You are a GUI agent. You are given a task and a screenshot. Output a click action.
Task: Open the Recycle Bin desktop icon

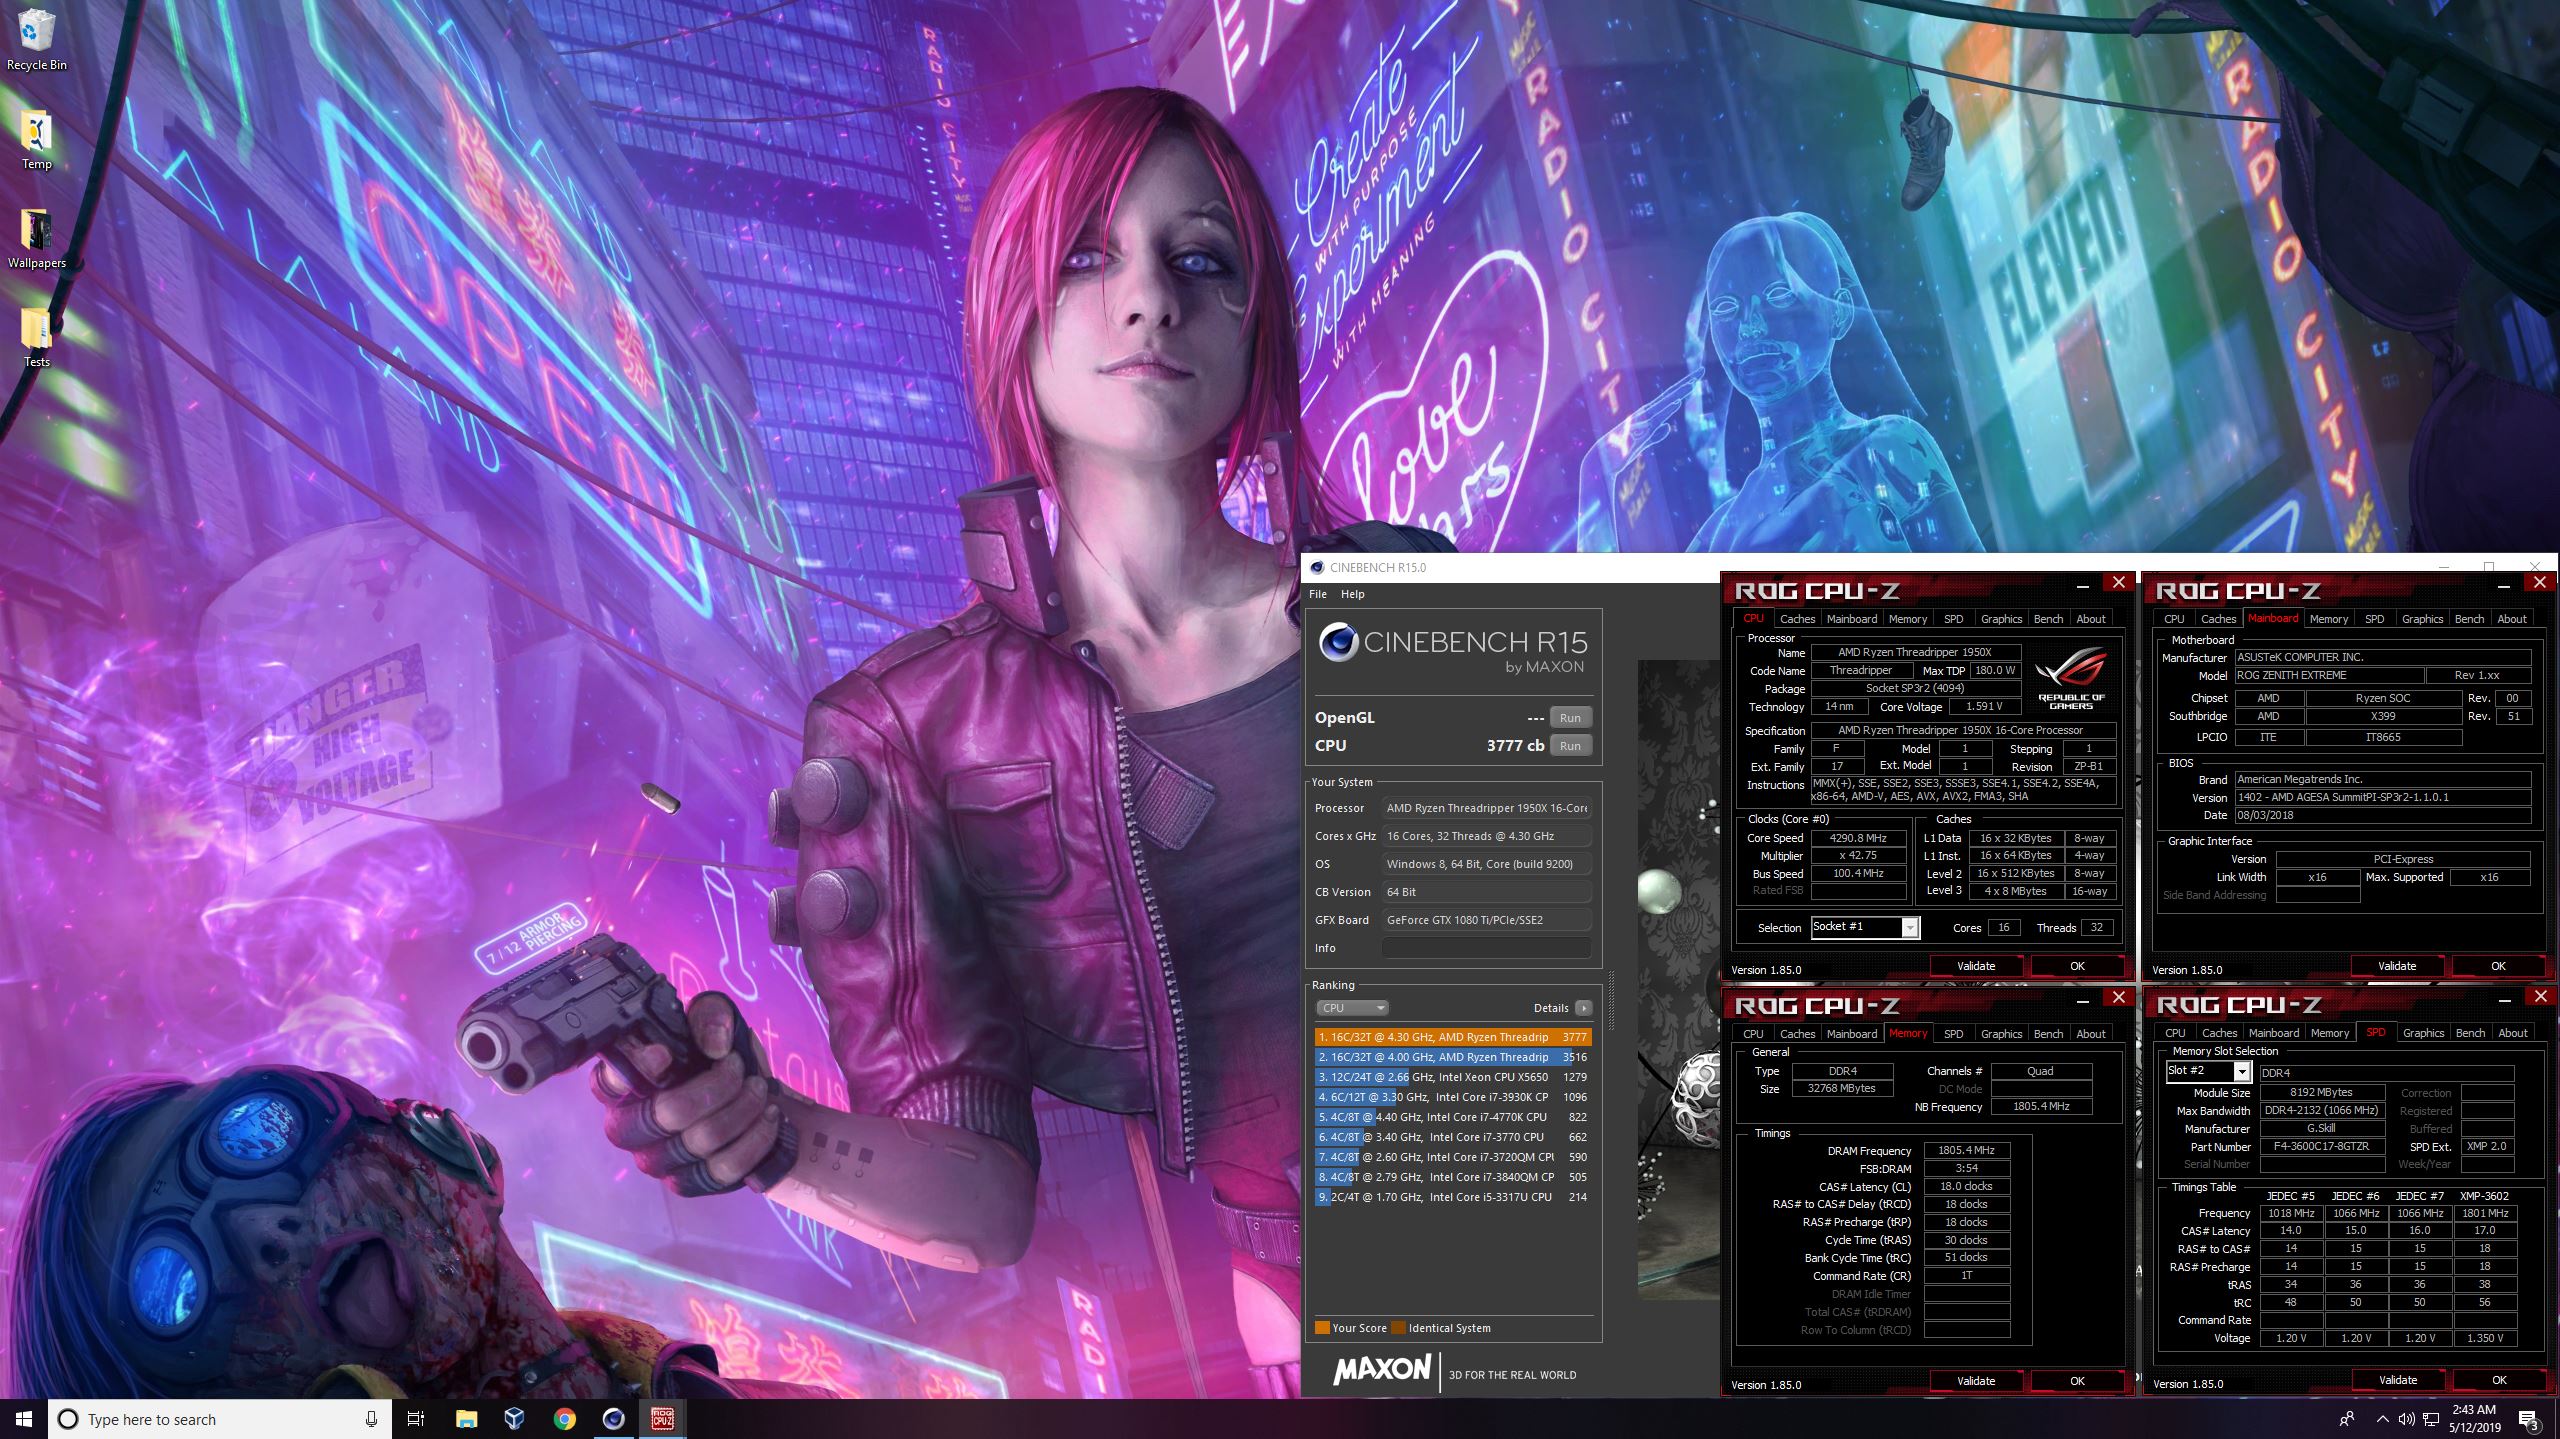[x=36, y=40]
